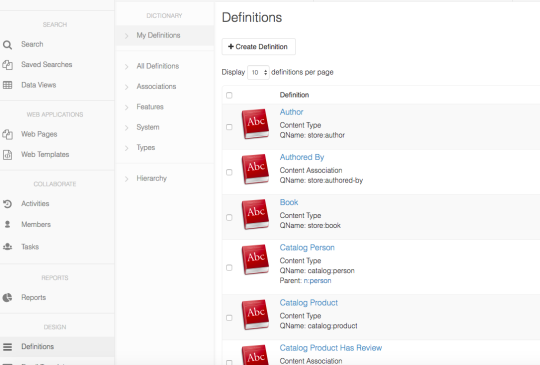The image size is (540, 365).
Task: Check the Catalog Product Has Review checkbox
Action: [x=229, y=362]
